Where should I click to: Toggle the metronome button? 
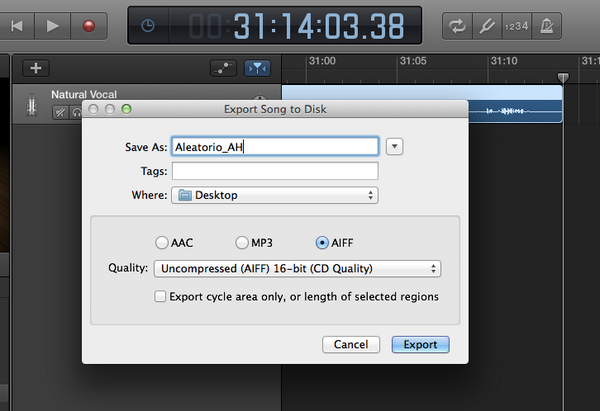546,26
